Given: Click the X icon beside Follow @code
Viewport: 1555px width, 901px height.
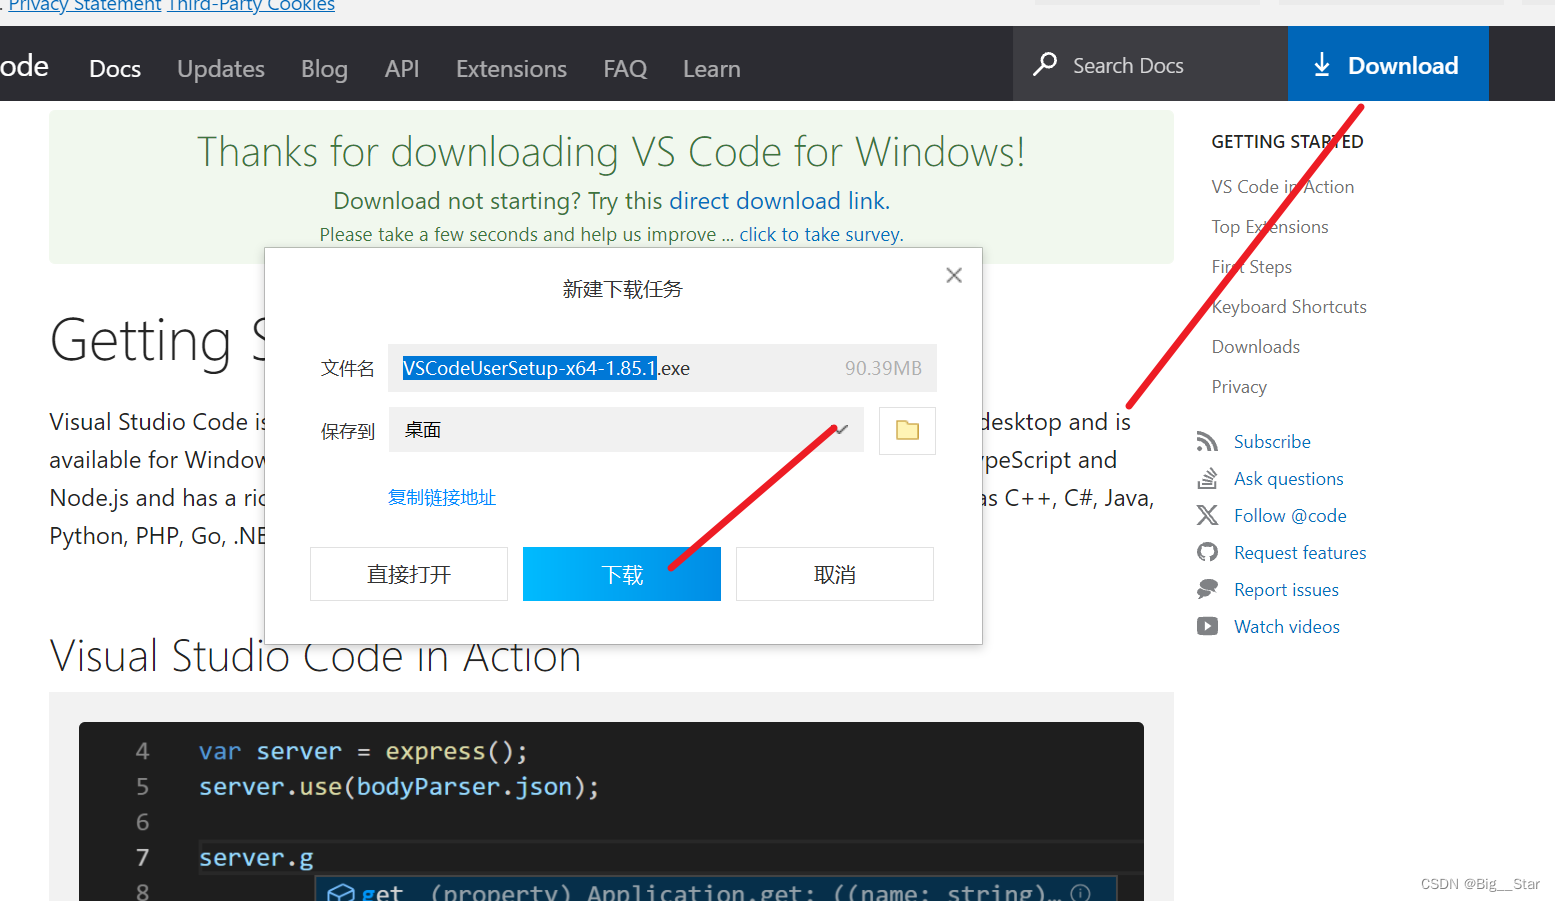Looking at the screenshot, I should tap(1208, 515).
